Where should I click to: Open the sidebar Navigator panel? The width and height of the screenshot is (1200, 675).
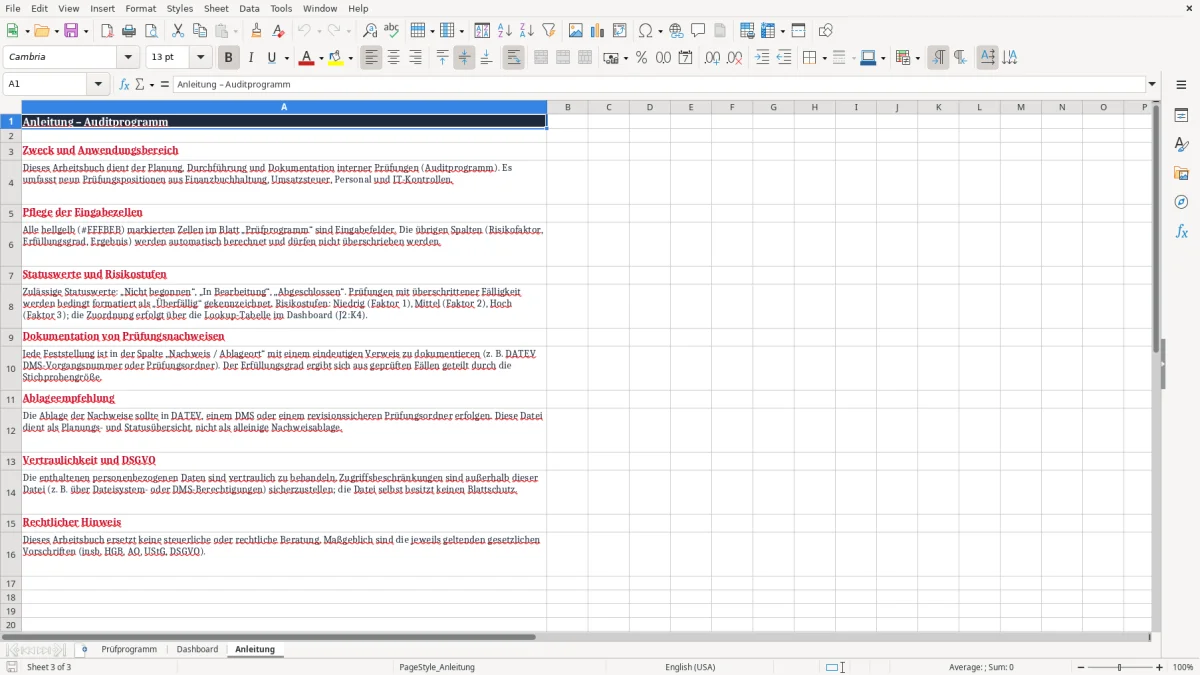(1181, 202)
